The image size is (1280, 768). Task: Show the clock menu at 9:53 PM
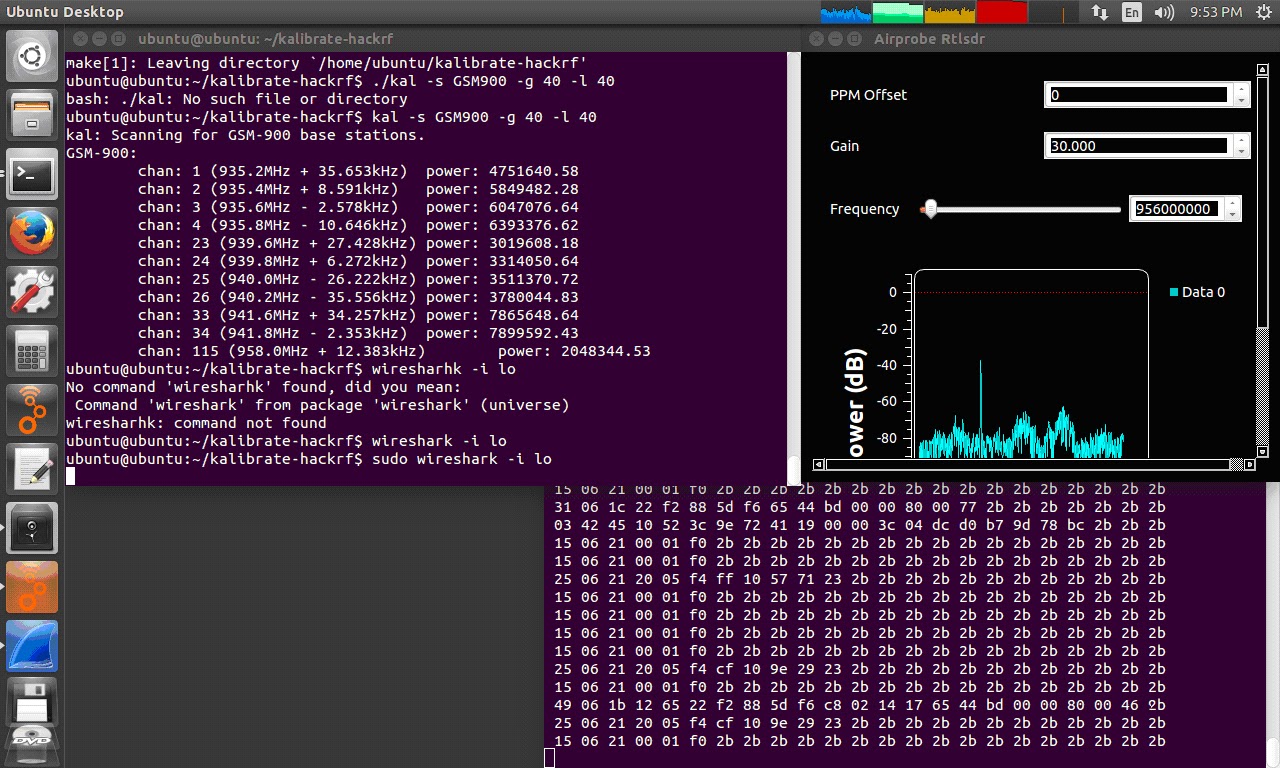[1216, 12]
